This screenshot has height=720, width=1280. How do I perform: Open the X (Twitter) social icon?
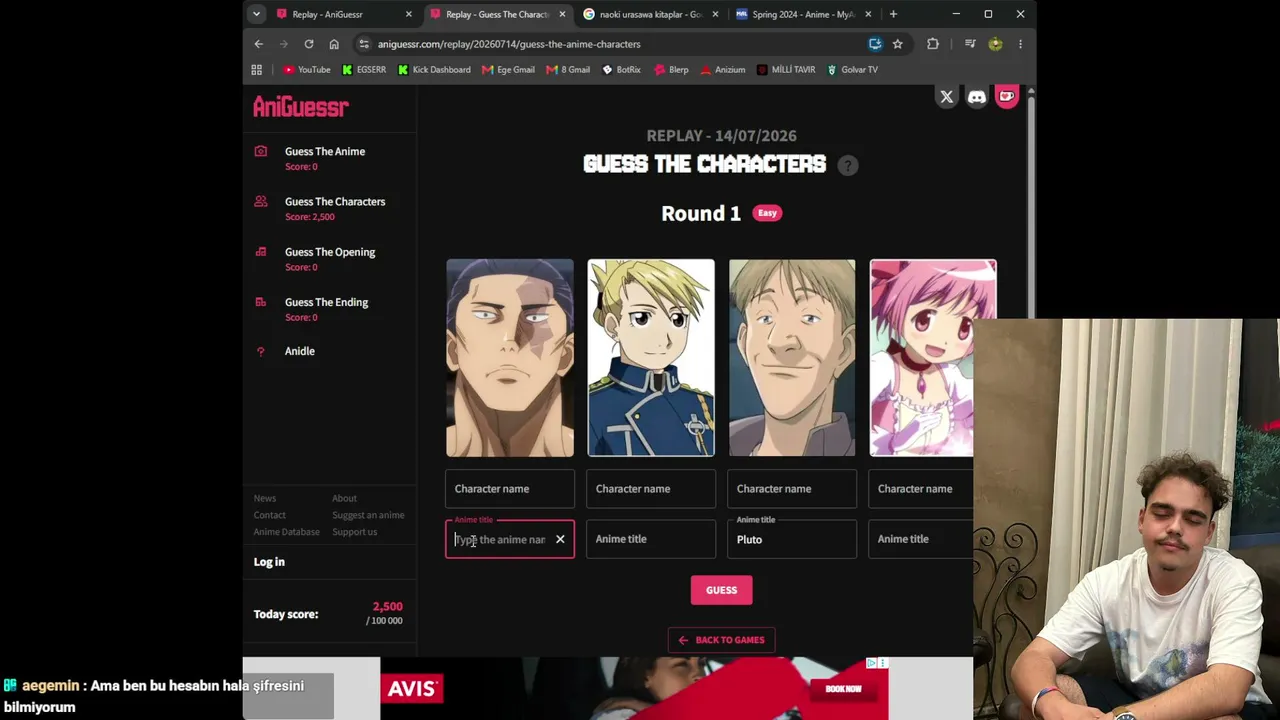coord(946,97)
